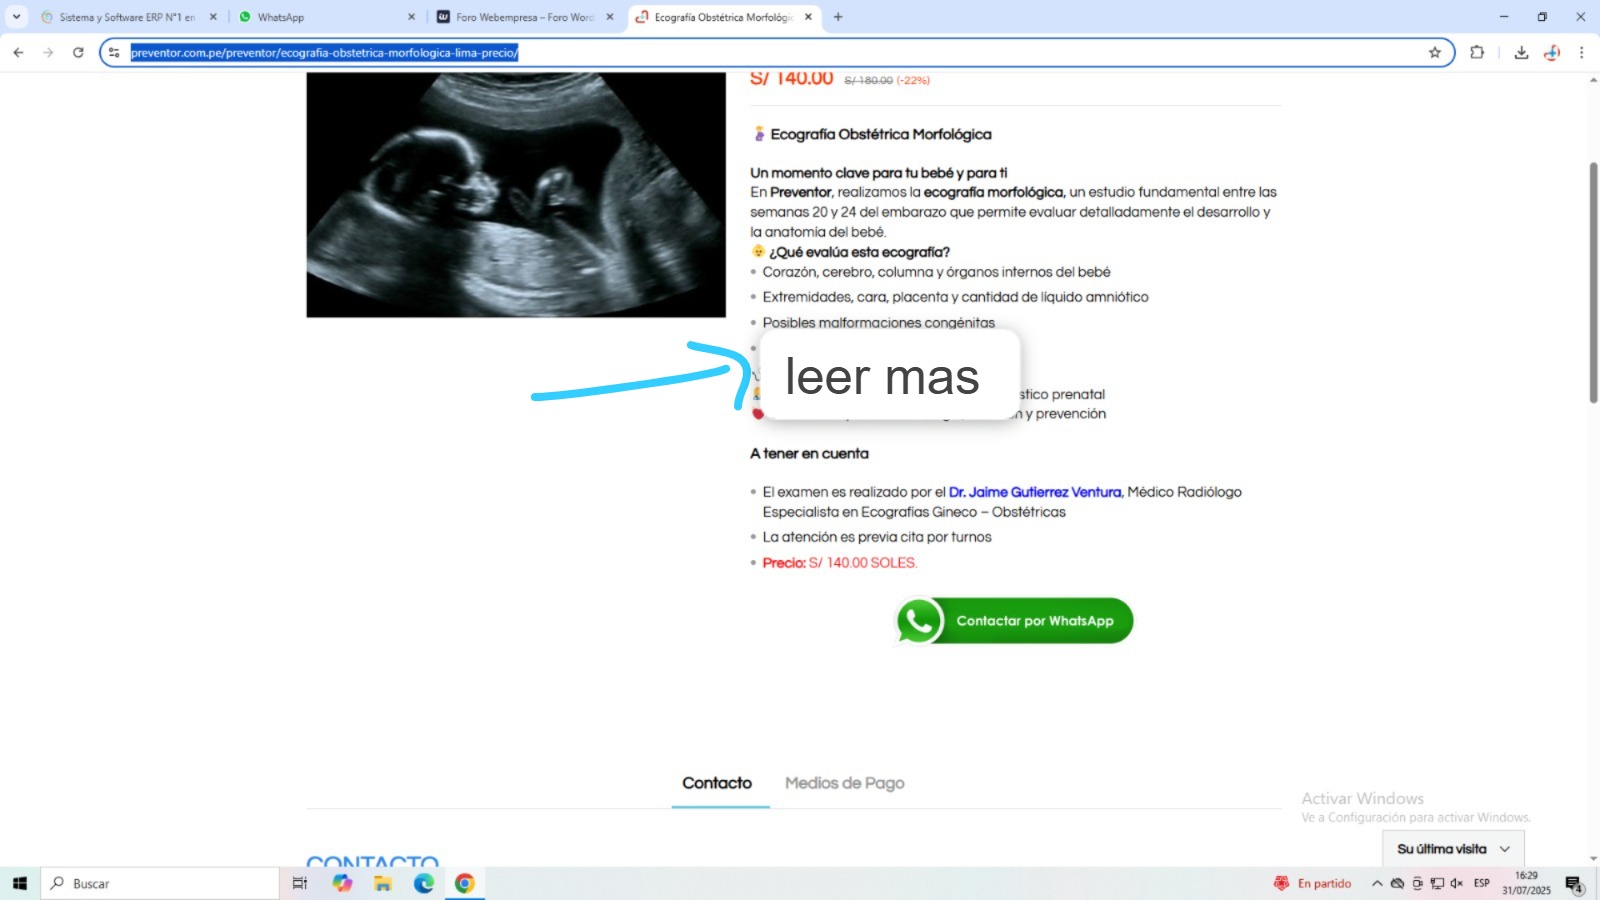
Task: Open the tab search dropdown arrow
Action: 16,17
